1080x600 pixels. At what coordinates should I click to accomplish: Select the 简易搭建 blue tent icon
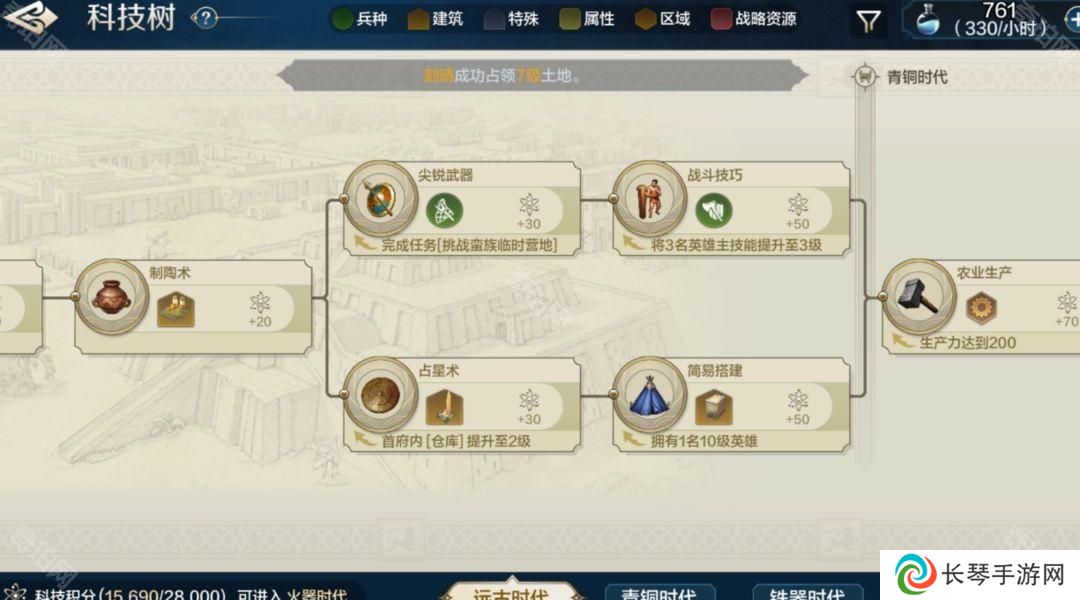coord(650,395)
